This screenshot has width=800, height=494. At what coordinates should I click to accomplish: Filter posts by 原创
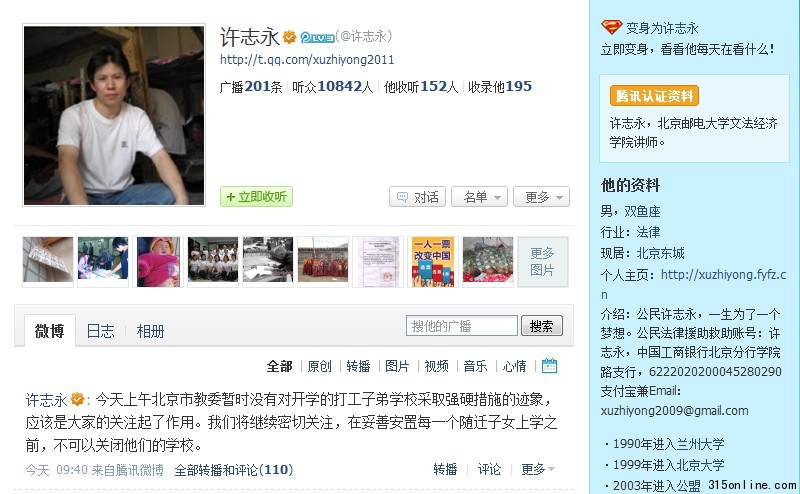(x=319, y=366)
